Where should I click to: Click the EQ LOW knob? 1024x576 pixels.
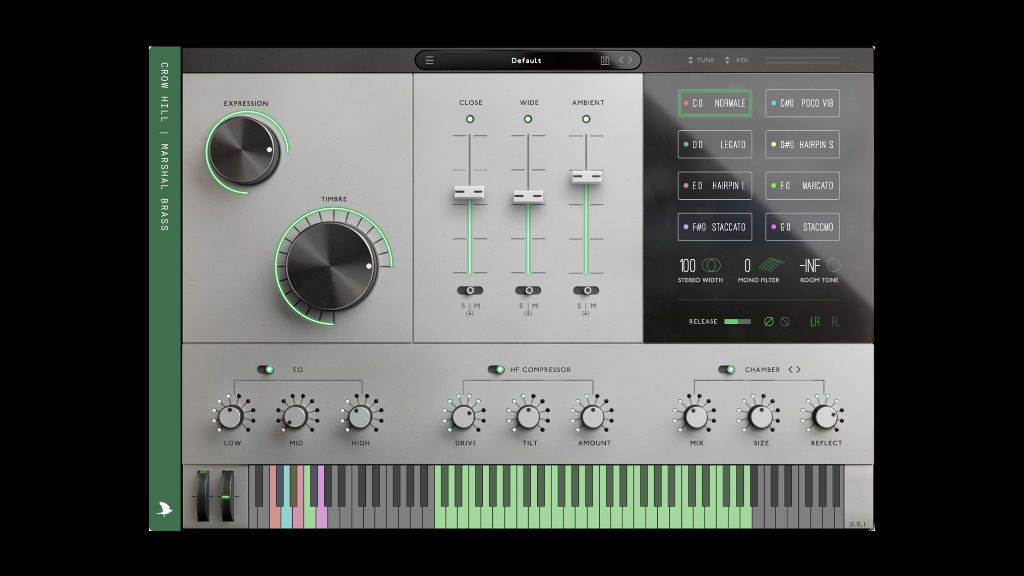(231, 417)
